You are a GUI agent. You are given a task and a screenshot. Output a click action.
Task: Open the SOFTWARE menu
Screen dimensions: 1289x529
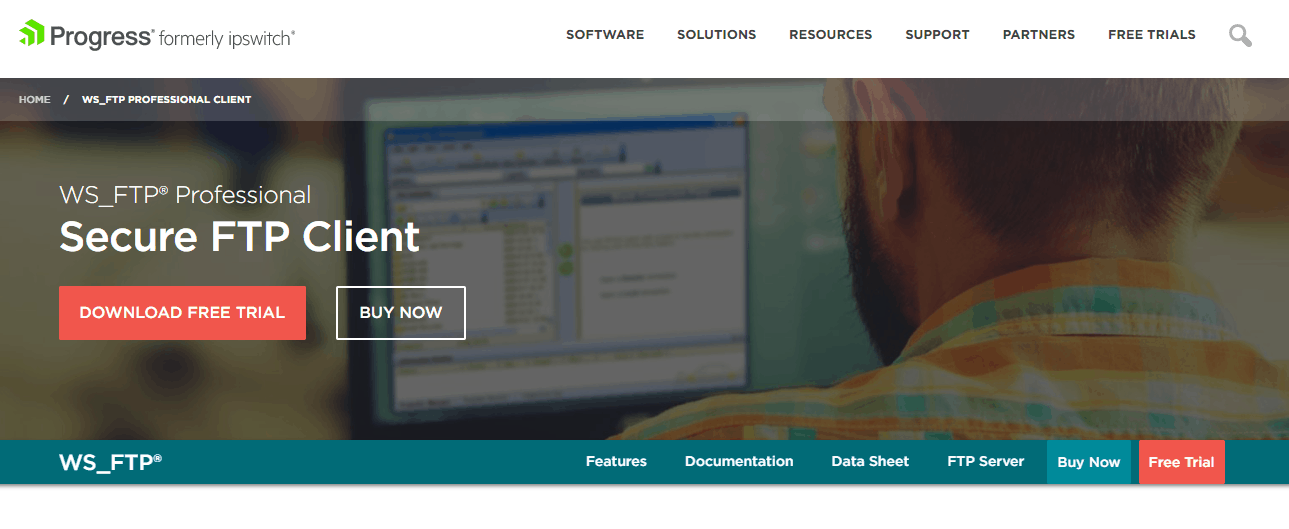pyautogui.click(x=605, y=34)
